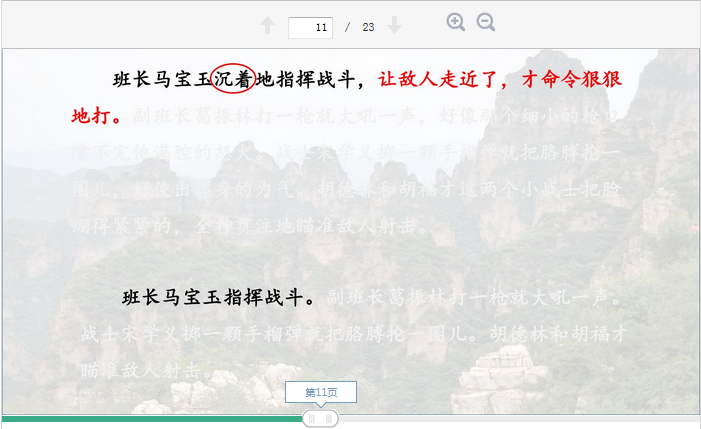This screenshot has height=429, width=701.
Task: Select the bold sentence 班长马宝玉指挥战斗。
Action: 219,297
